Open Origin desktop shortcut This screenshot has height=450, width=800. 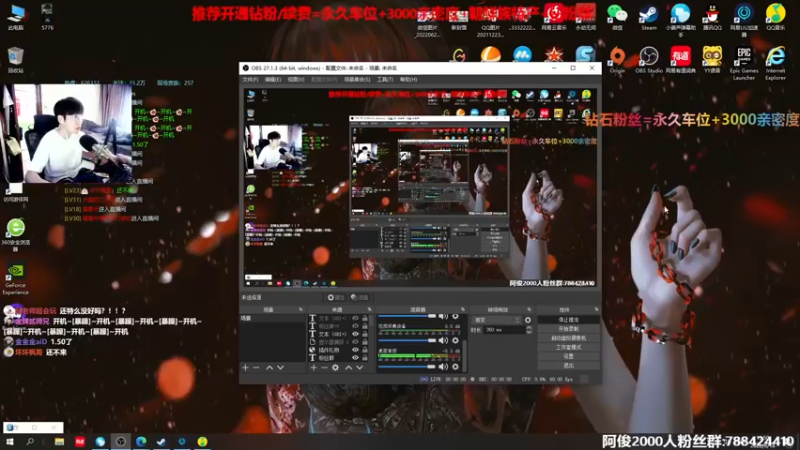[617, 60]
